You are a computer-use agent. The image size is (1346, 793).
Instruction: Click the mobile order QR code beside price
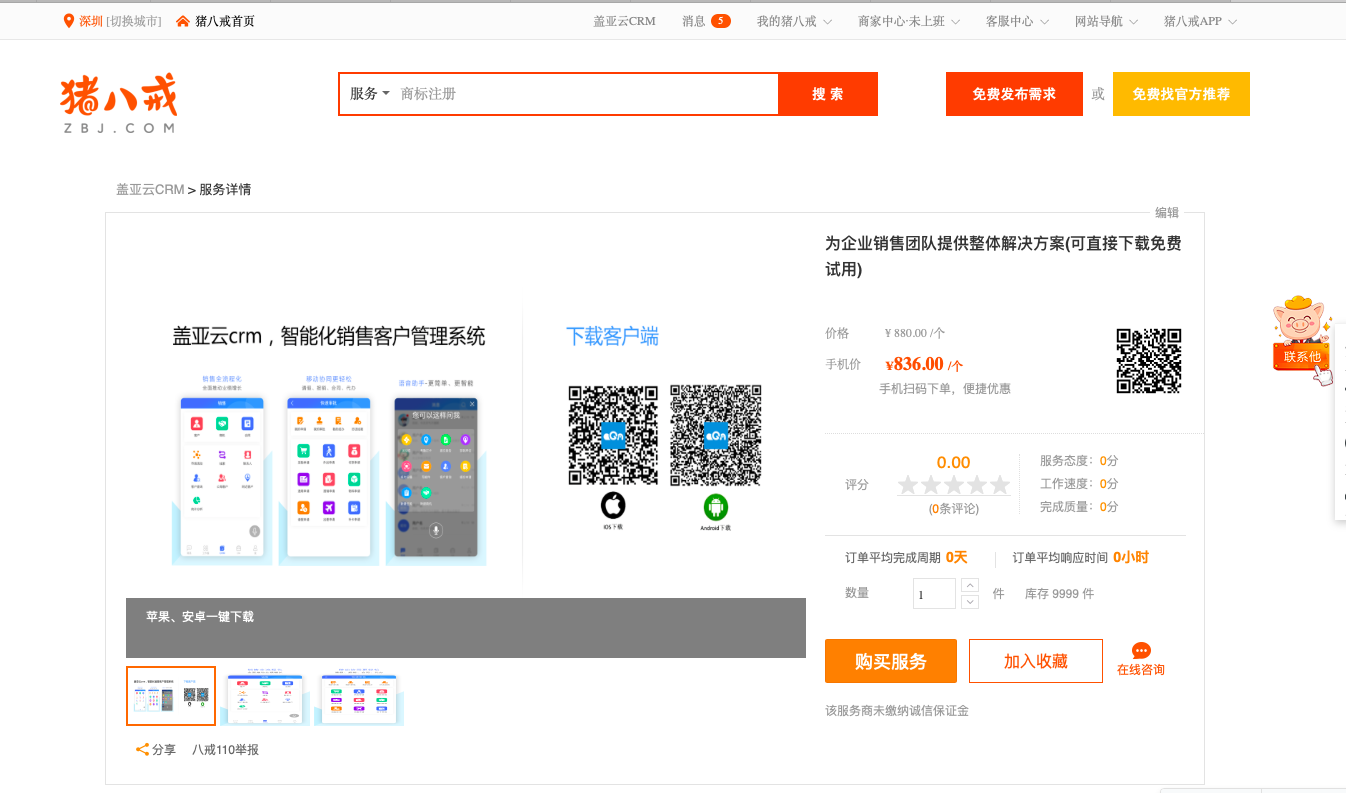(1149, 361)
